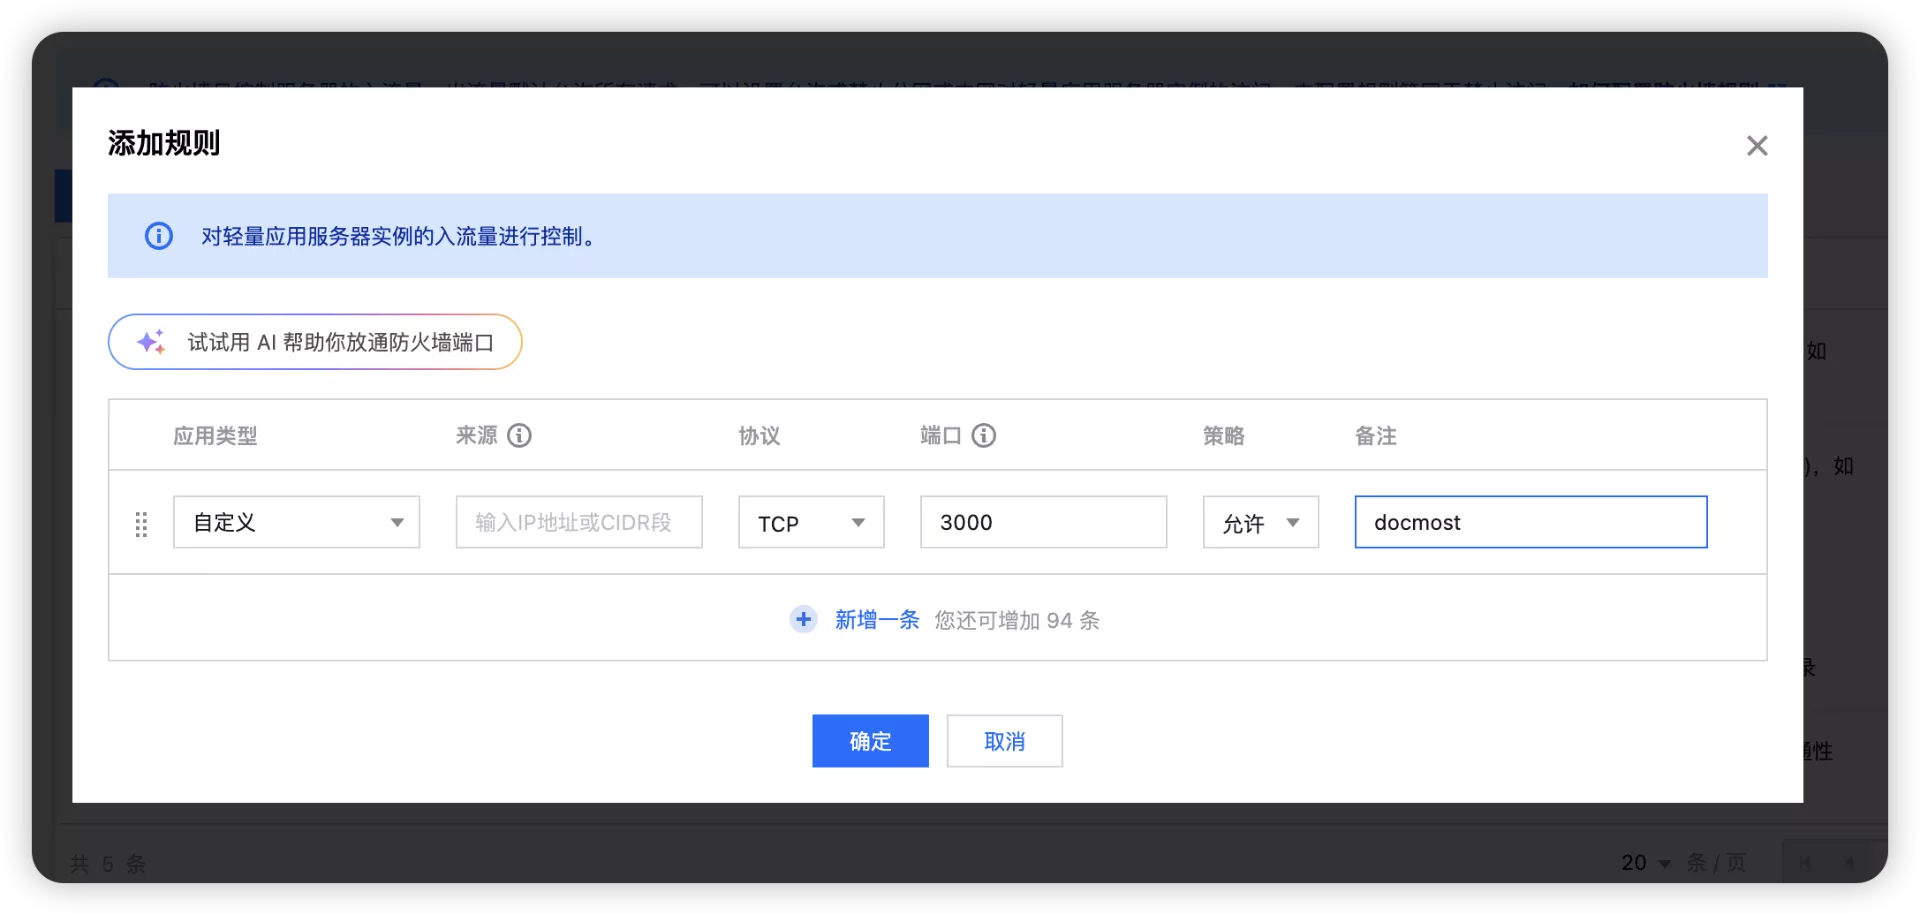Click the 您还可增加 94 条 text
Viewport: 1920px width, 914px height.
[x=1017, y=620]
